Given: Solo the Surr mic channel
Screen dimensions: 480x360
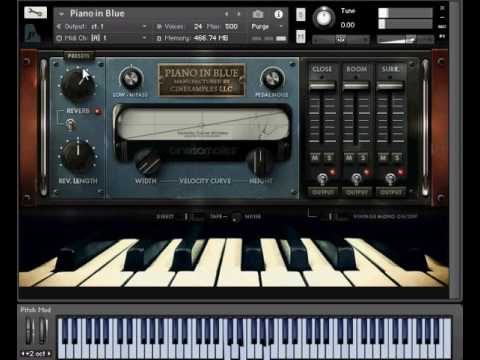Looking at the screenshot, I should (397, 157).
